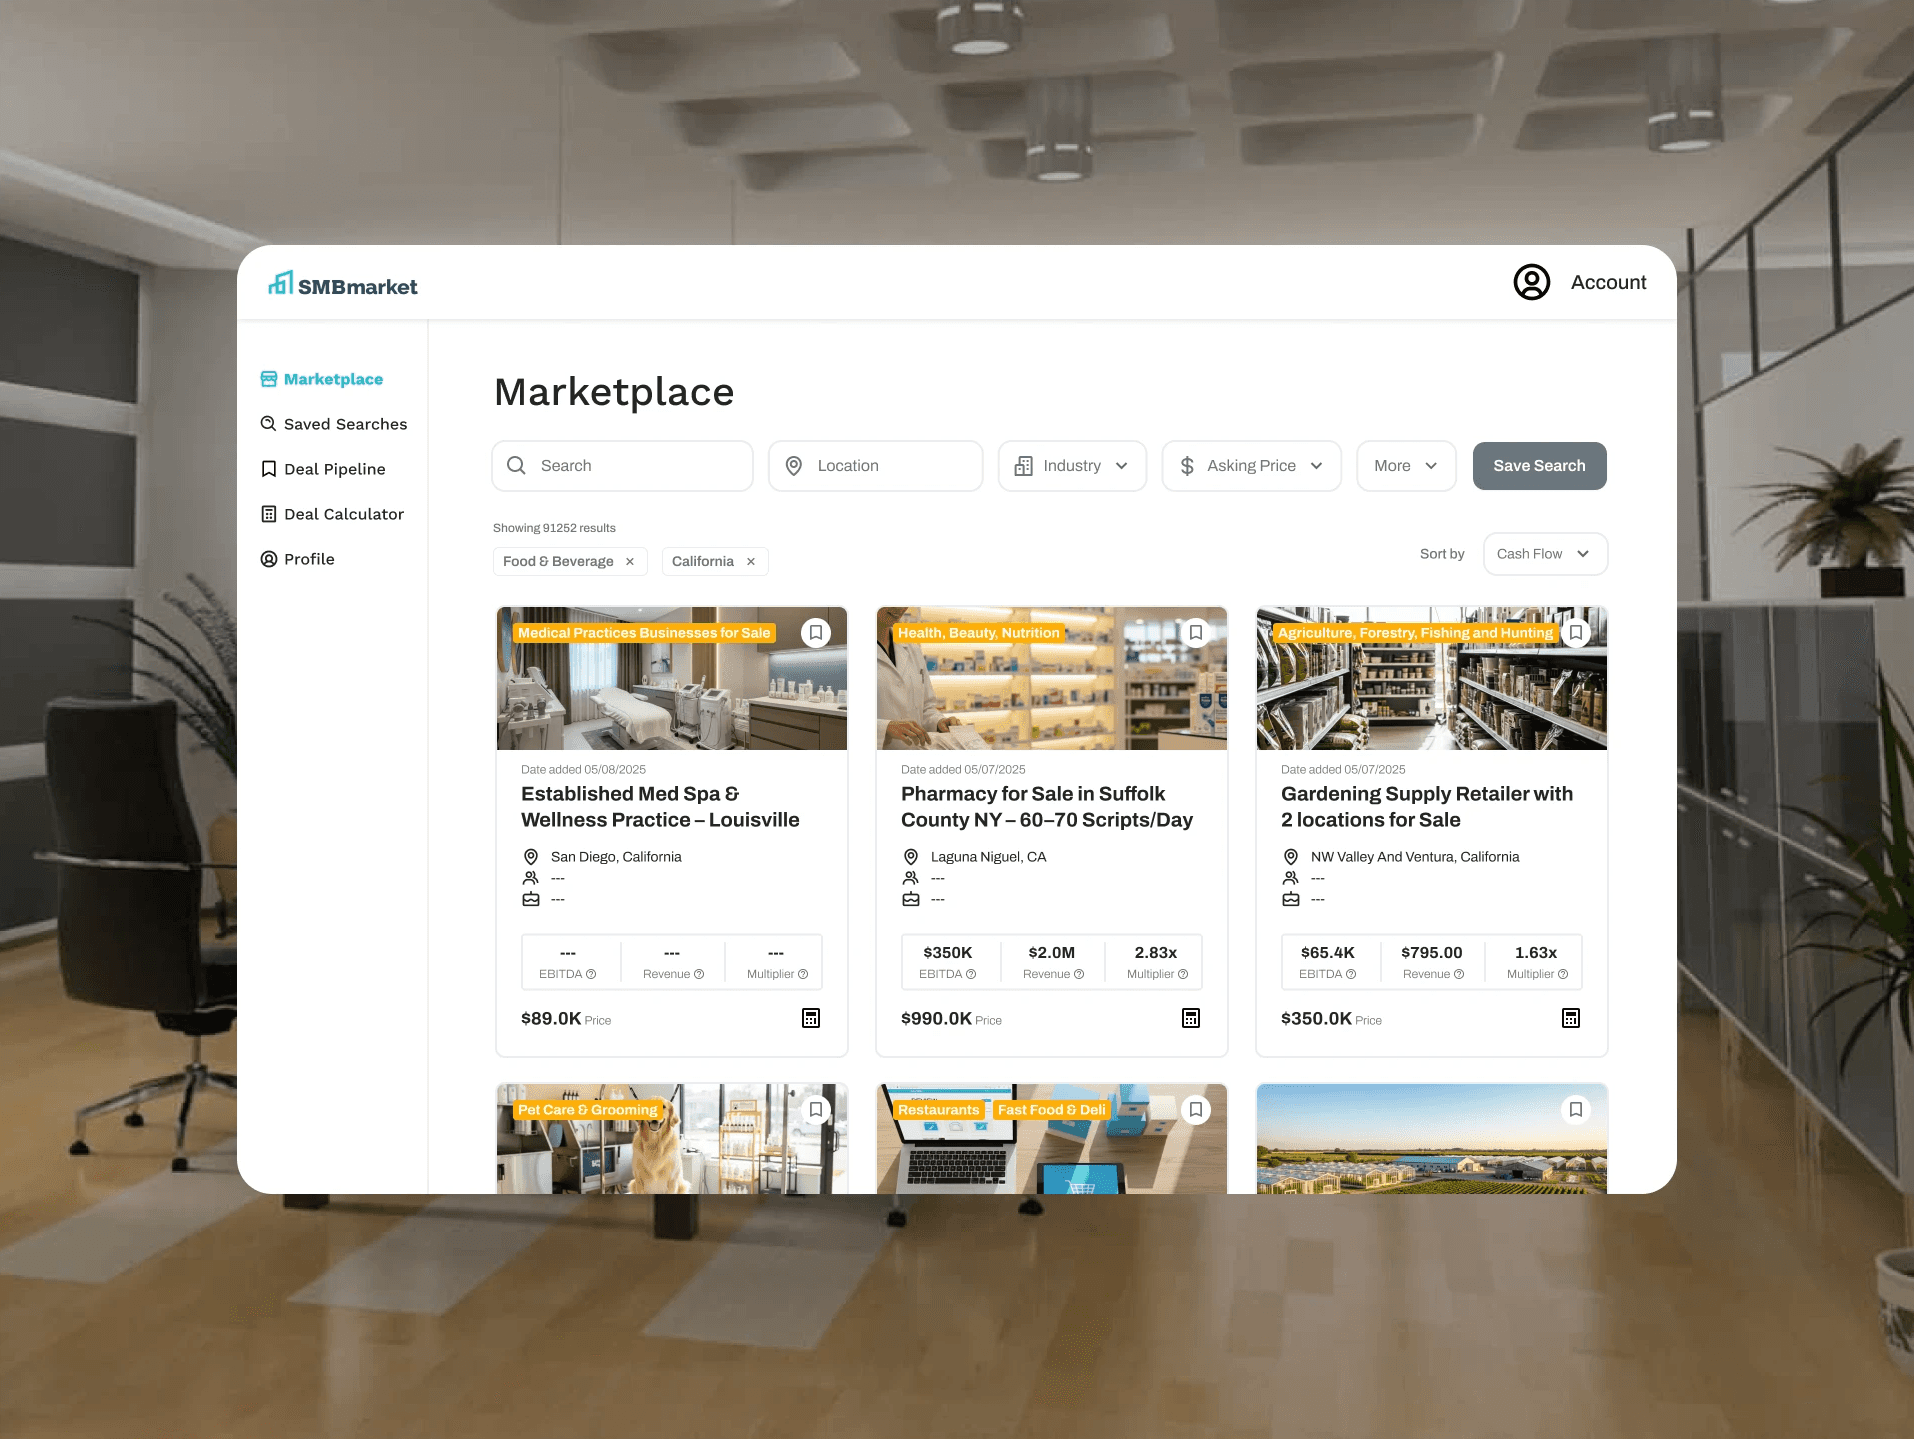The width and height of the screenshot is (1914, 1439).
Task: Bookmark the Pet Care & Grooming listing
Action: 816,1110
